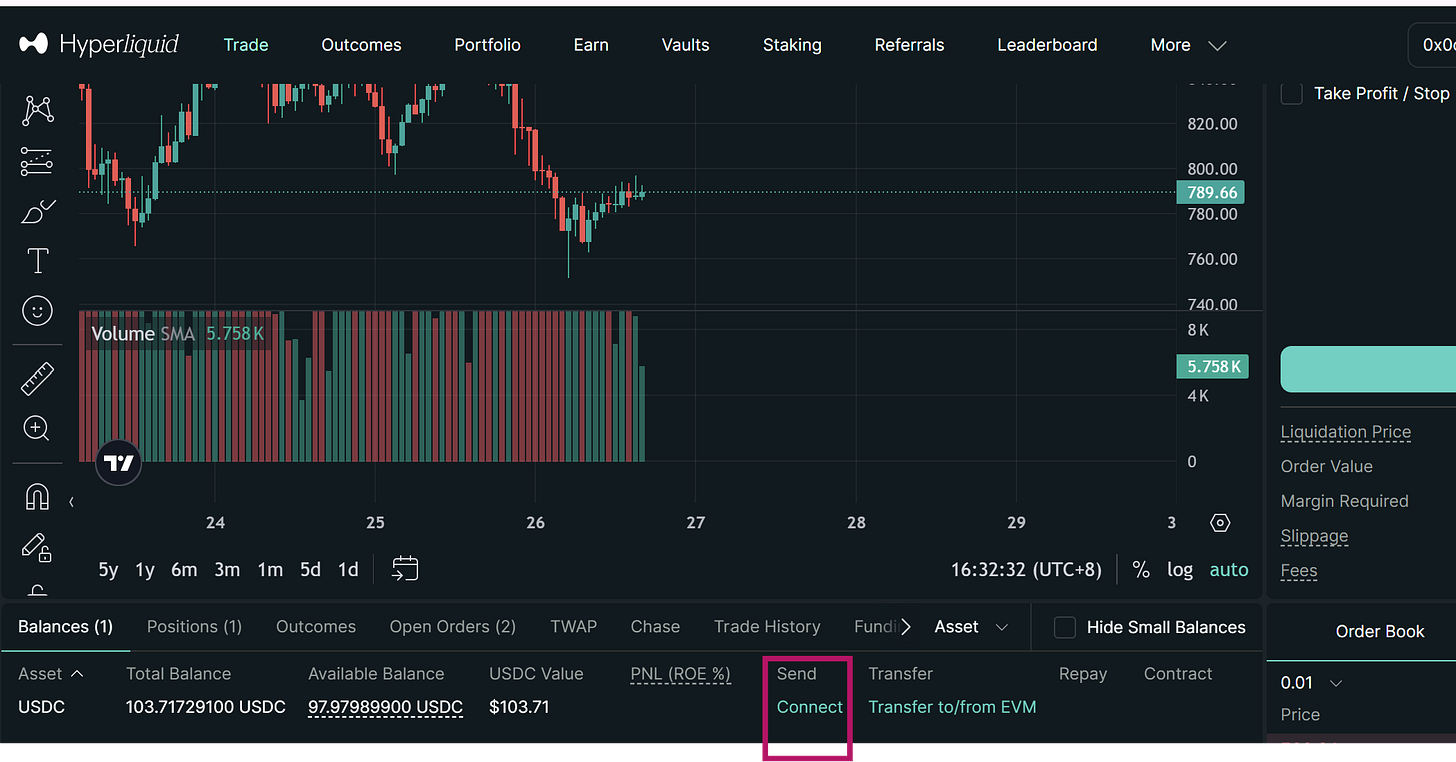Image resolution: width=1456 pixels, height=762 pixels.
Task: Toggle the auto scale option
Action: pyautogui.click(x=1229, y=570)
